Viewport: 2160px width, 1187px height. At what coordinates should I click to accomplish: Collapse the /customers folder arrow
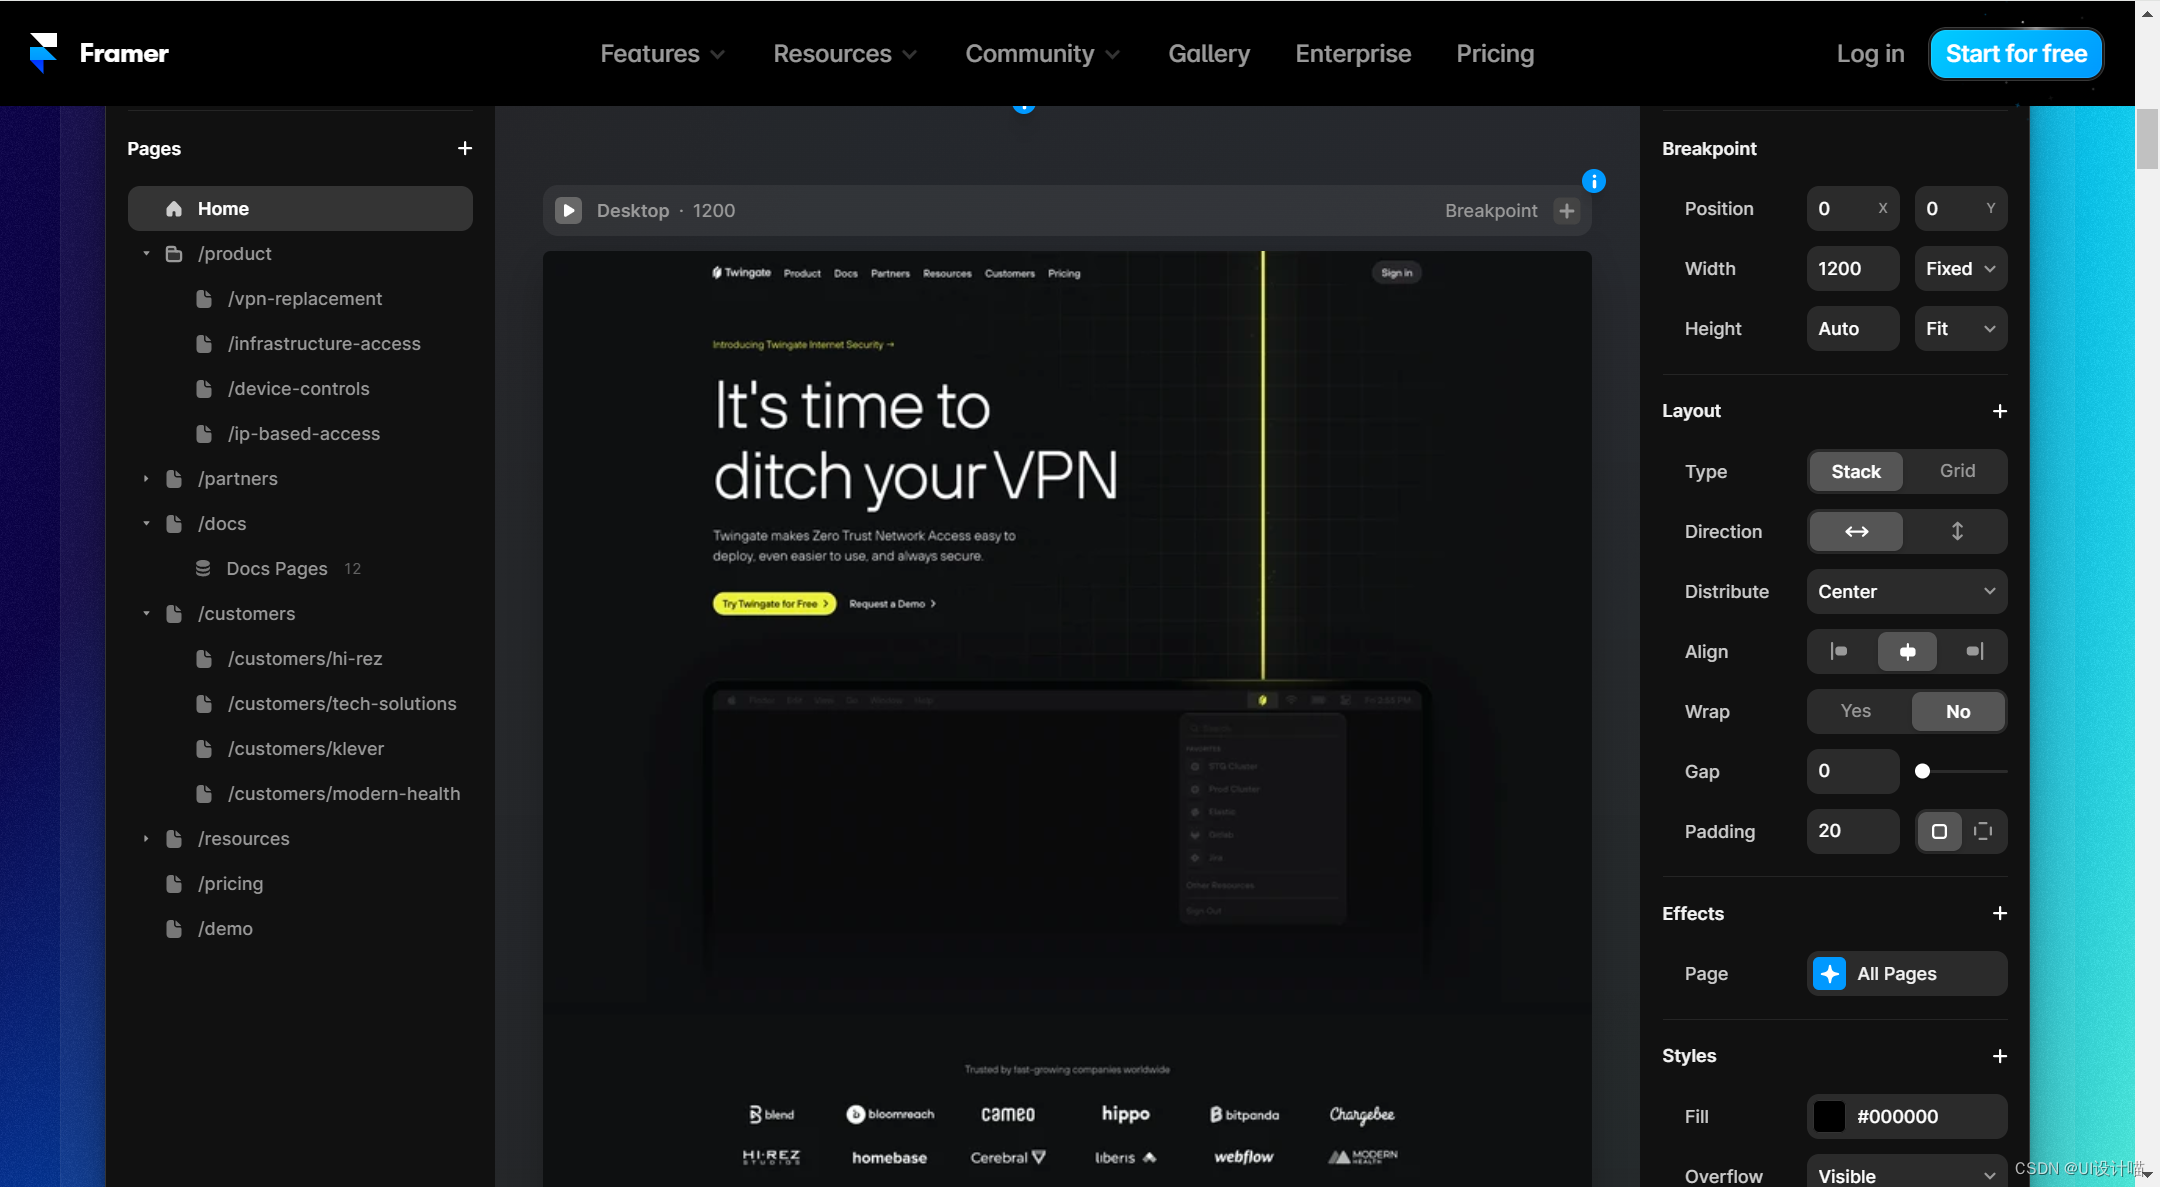pos(146,614)
